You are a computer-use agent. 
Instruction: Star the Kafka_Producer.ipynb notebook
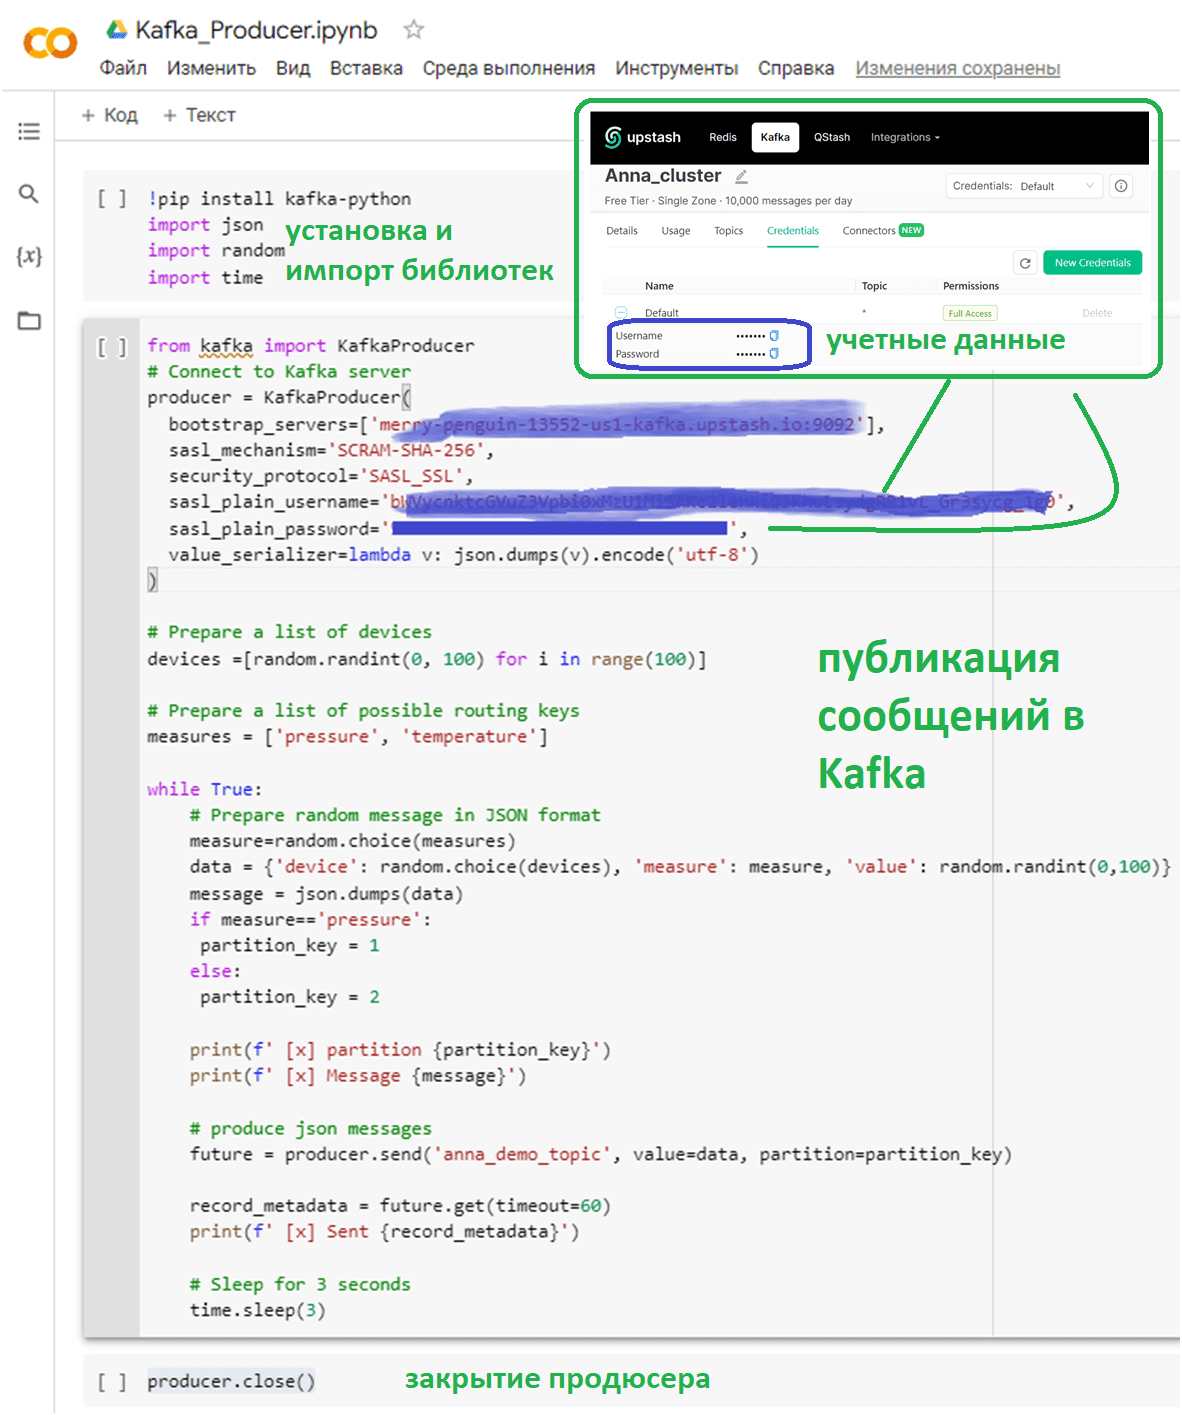click(x=413, y=30)
